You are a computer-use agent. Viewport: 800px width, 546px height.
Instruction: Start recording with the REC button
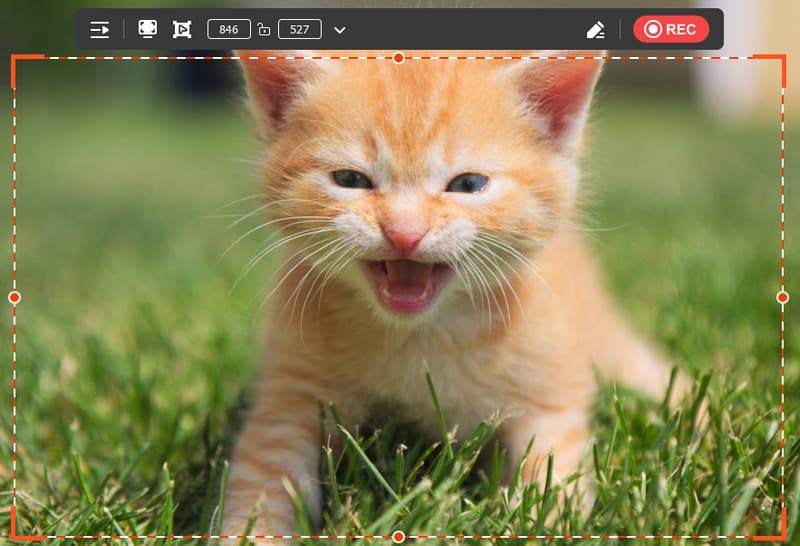click(x=671, y=30)
